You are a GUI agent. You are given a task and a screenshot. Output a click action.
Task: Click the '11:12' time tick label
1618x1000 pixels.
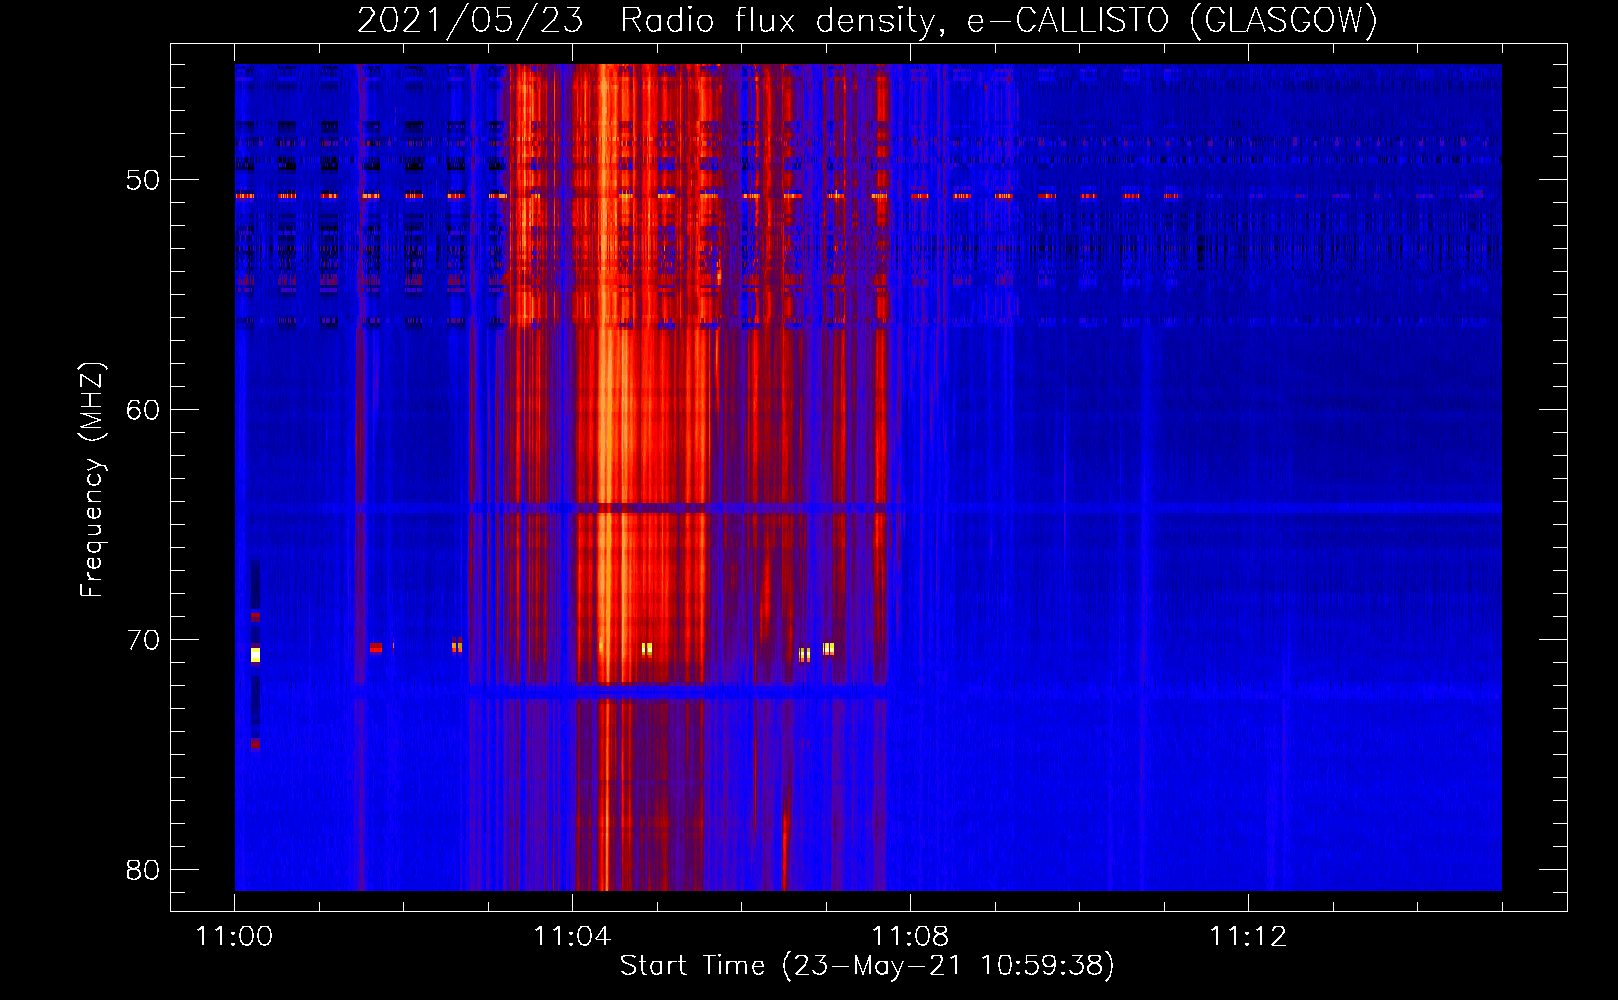click(x=1248, y=937)
